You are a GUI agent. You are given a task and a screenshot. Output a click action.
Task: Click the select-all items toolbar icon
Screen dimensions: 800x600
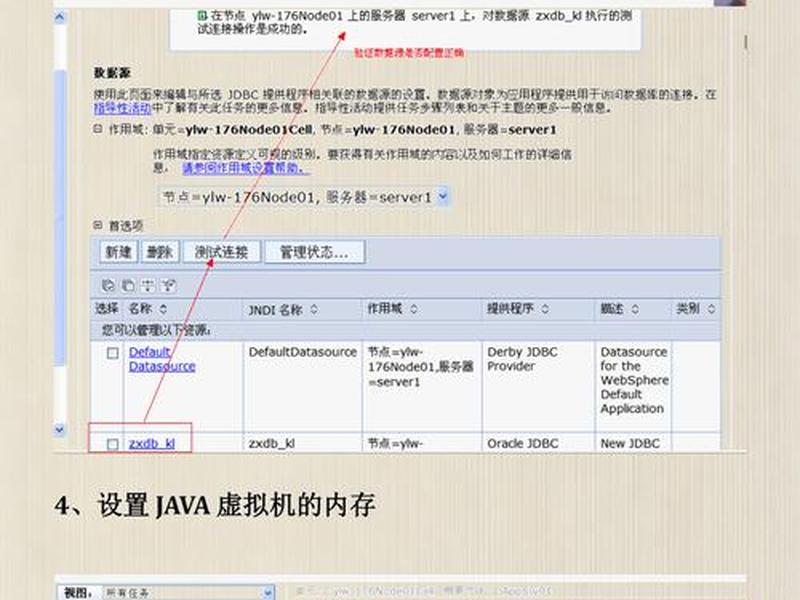click(x=108, y=285)
